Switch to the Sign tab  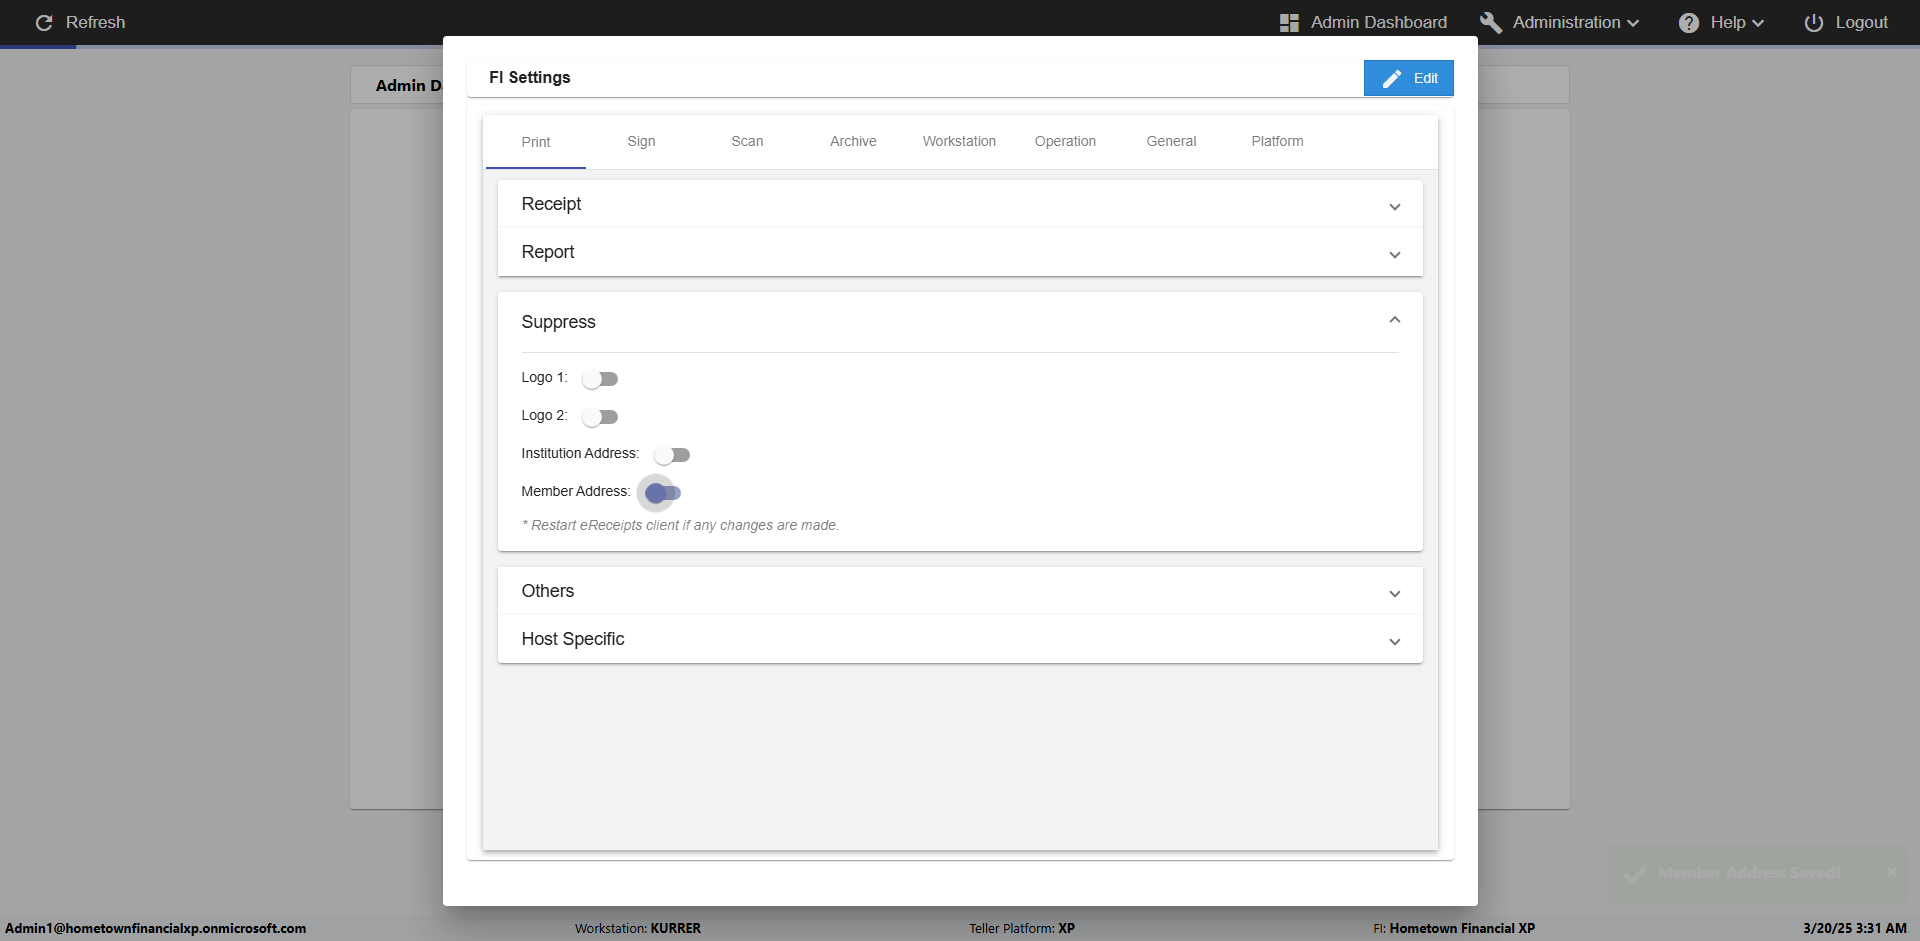click(x=641, y=142)
